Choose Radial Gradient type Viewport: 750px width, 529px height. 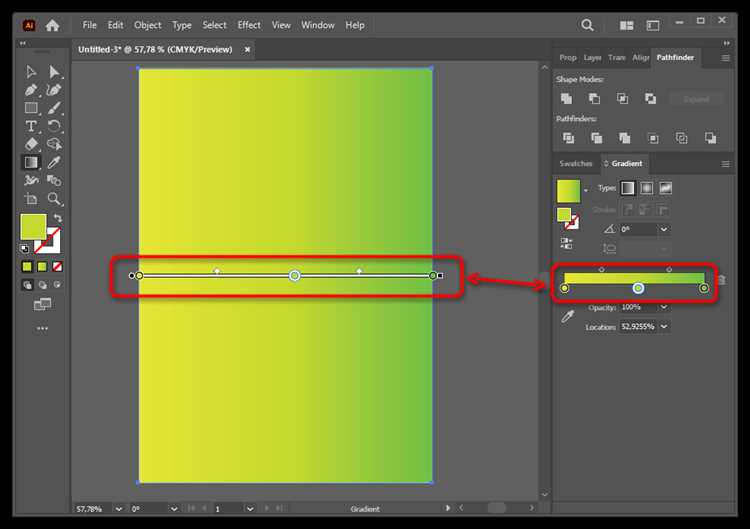click(x=646, y=188)
